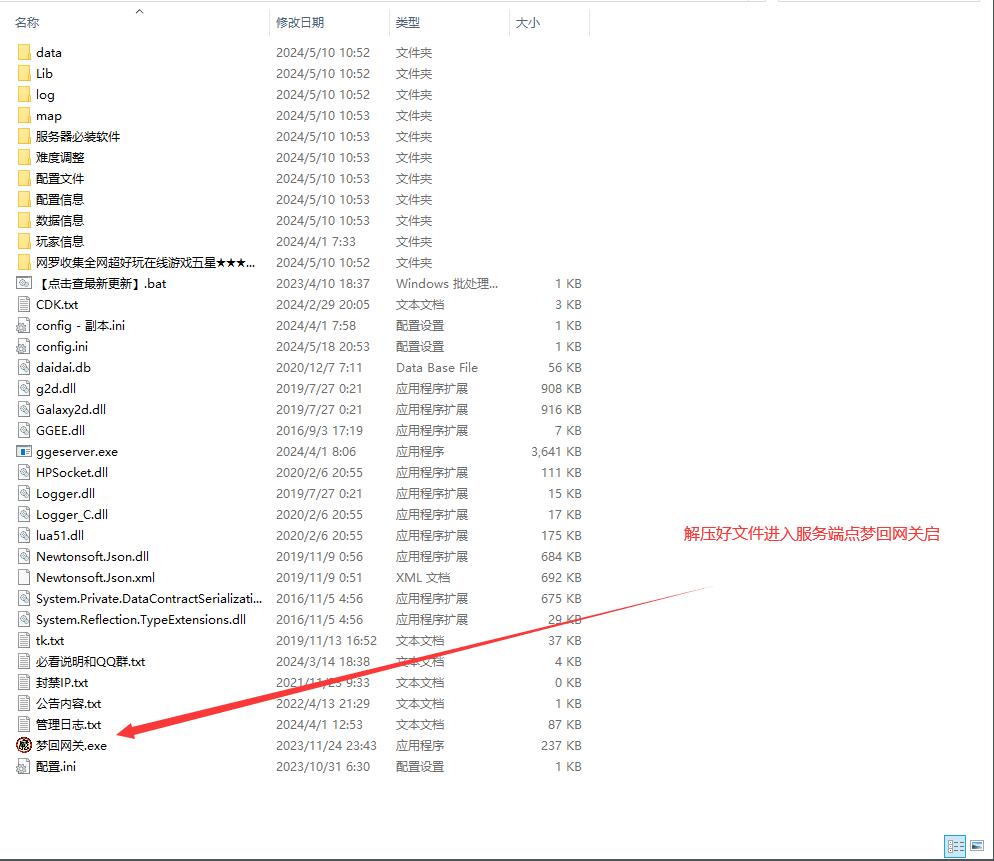
Task: Click the 梦回网关.exe application icon
Action: click(24, 745)
